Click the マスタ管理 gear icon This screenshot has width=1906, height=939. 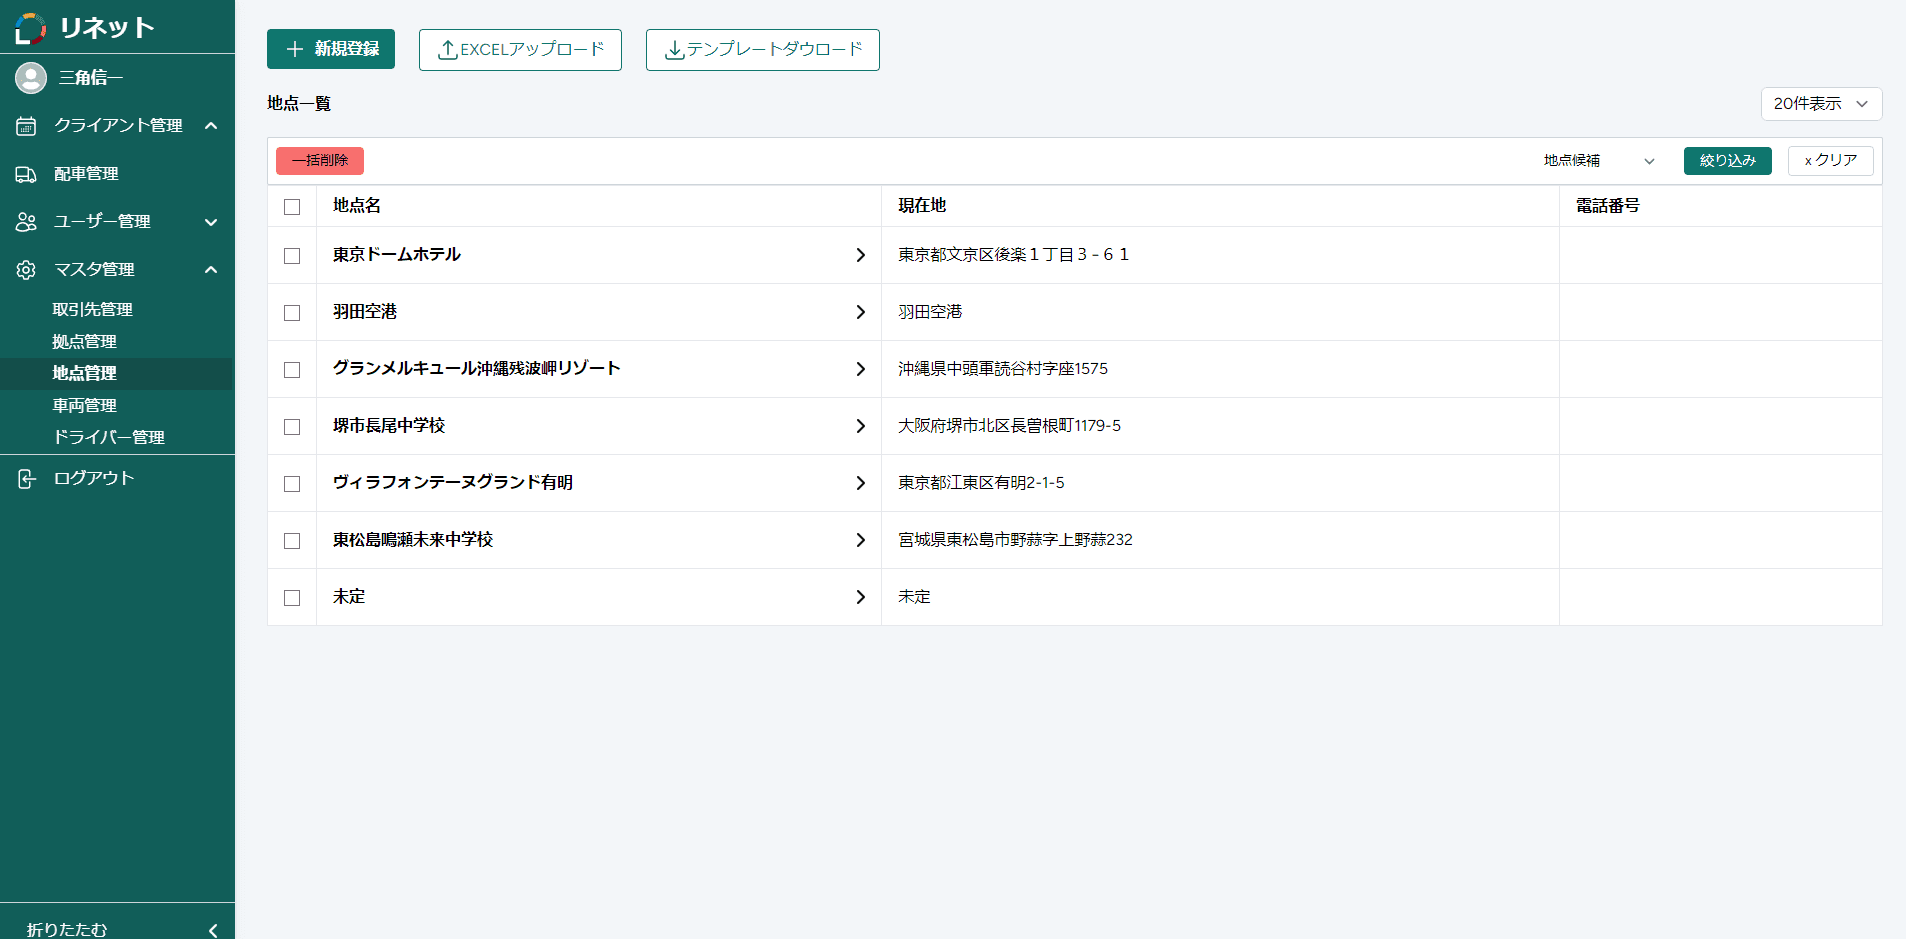tap(26, 270)
